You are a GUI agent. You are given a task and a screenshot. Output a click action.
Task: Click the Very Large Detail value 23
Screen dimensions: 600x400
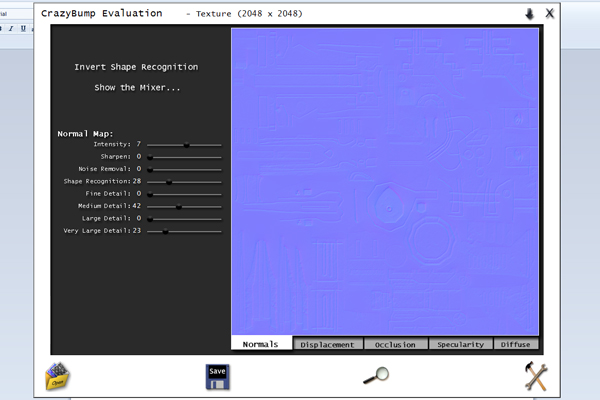(137, 230)
